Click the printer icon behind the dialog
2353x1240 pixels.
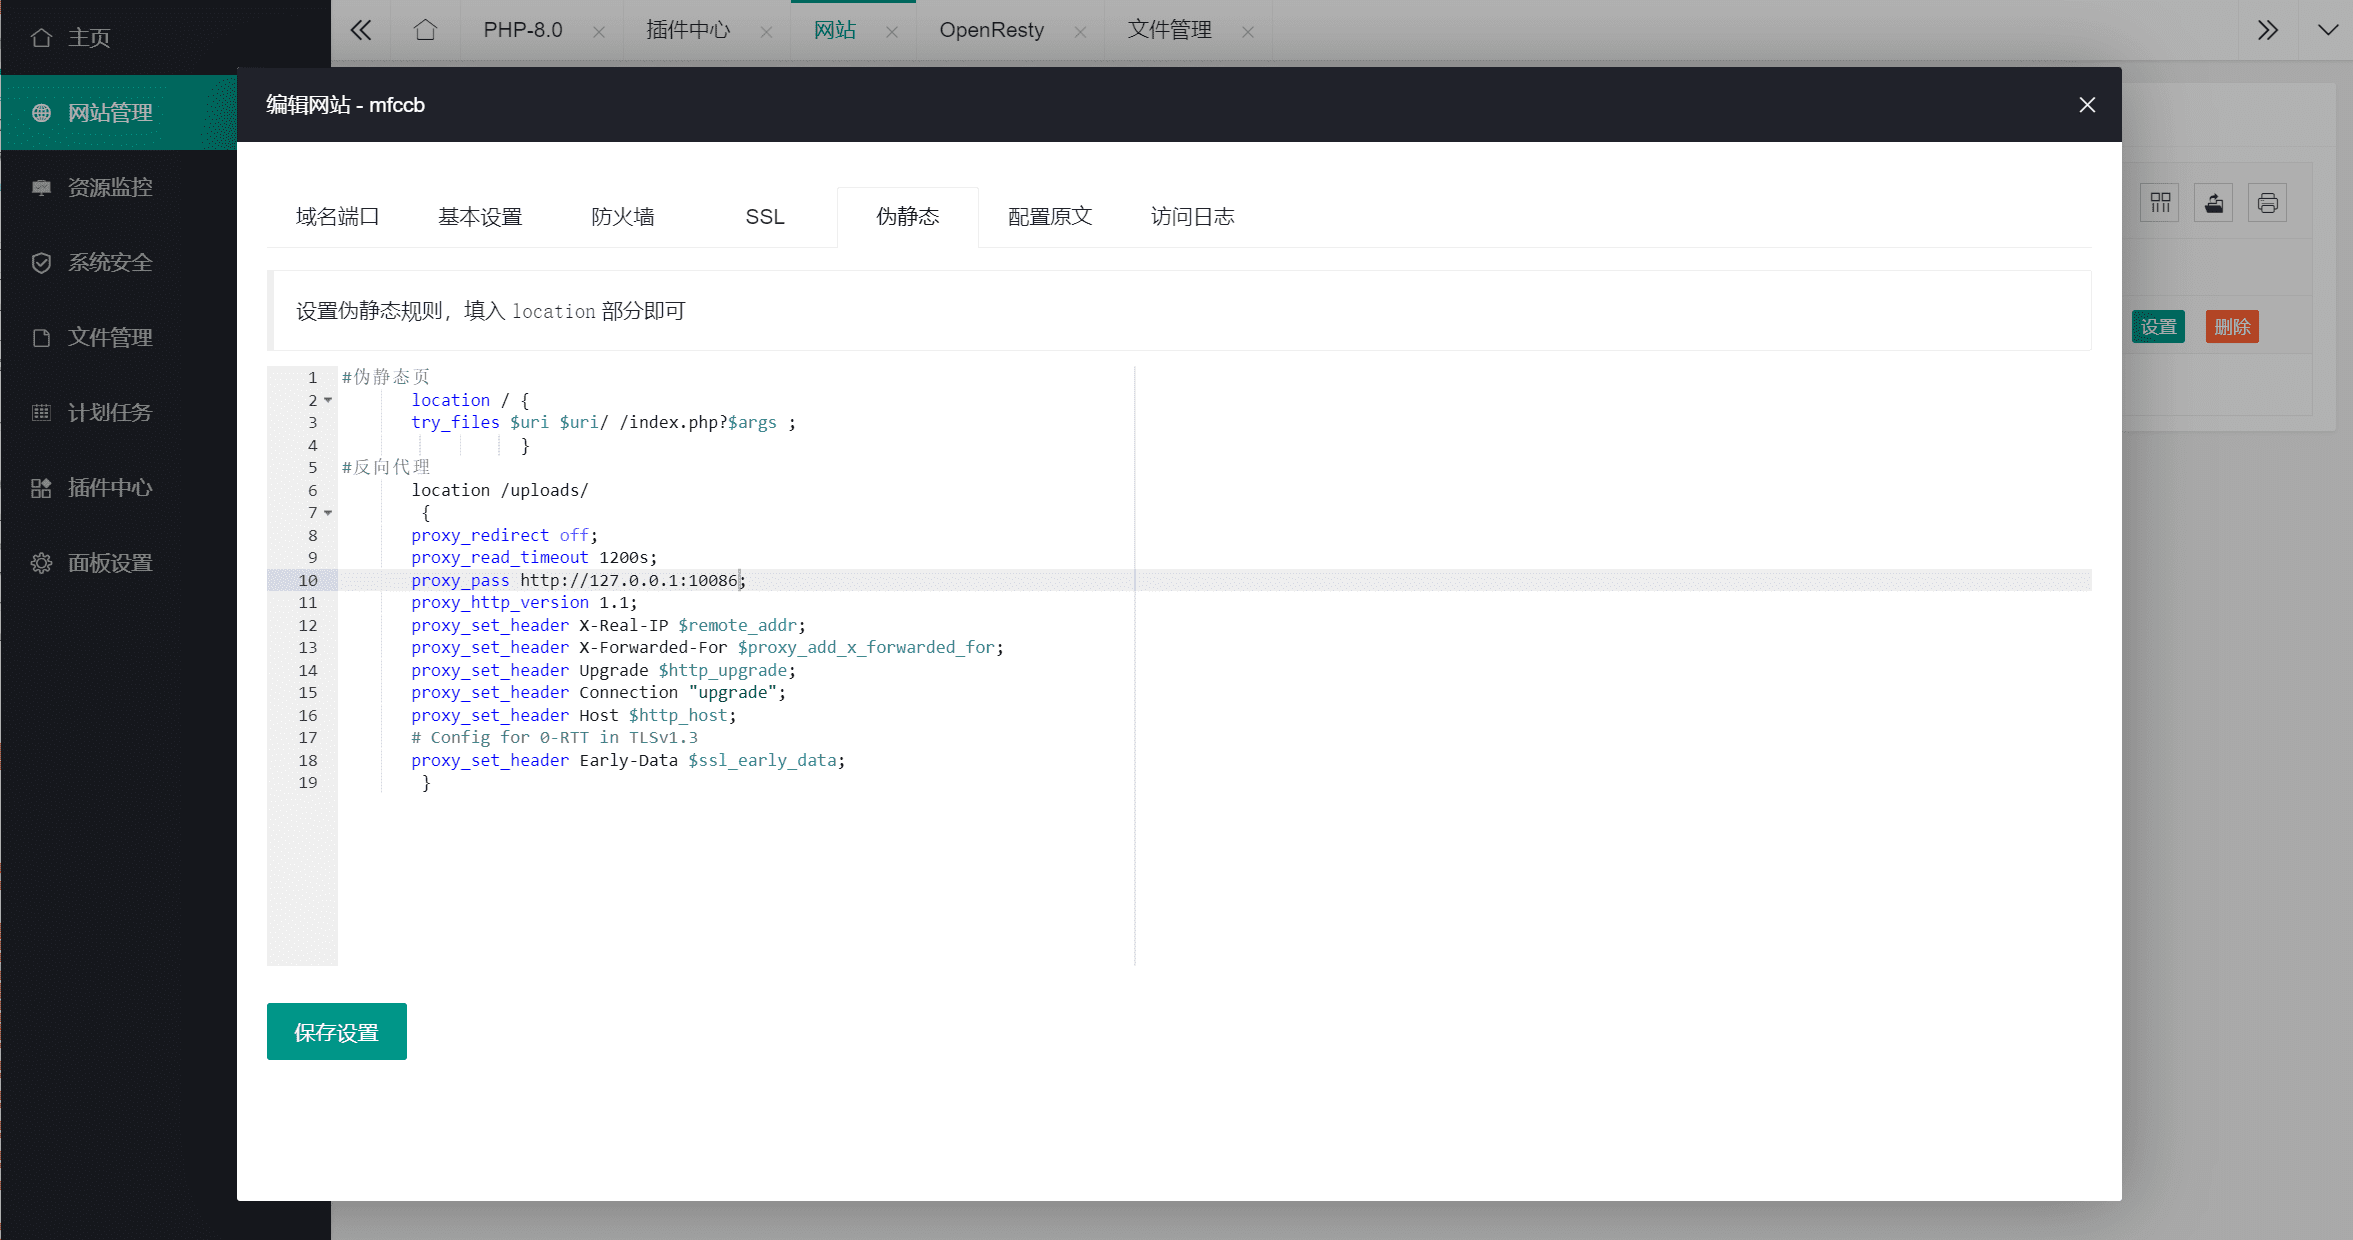(x=2266, y=202)
